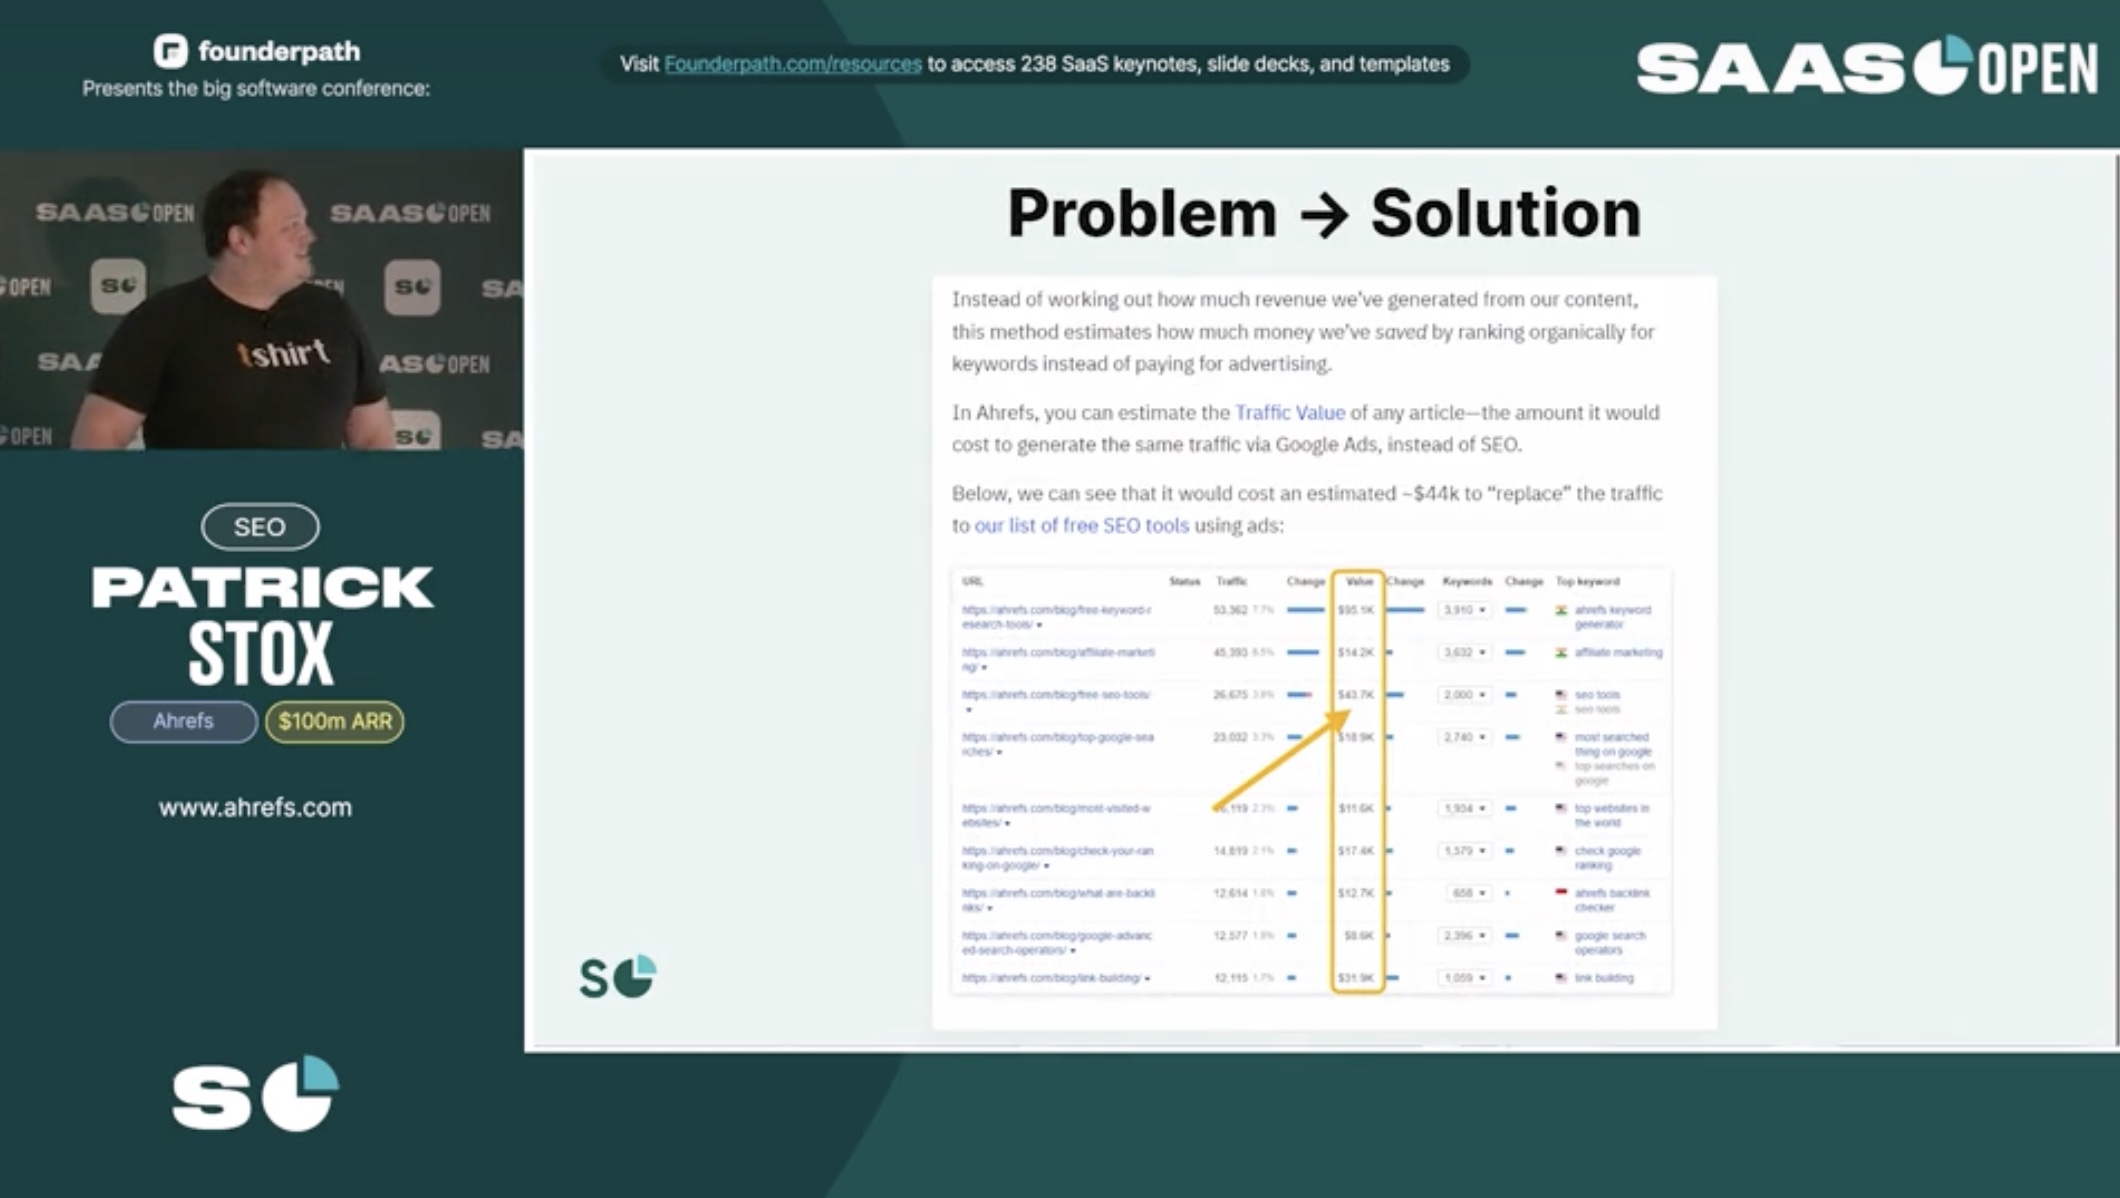Click the SAAS OPEN logo in header
Screen dimensions: 2120x1198
1866,66
